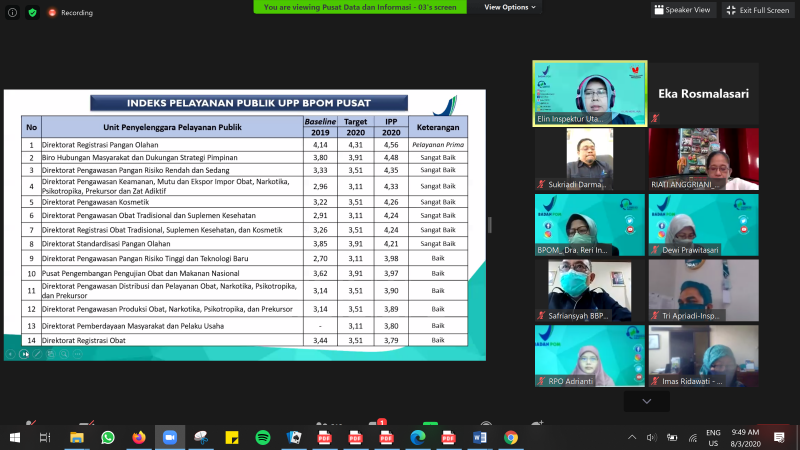Open Task View in the taskbar
Image resolution: width=800 pixels, height=450 pixels.
pos(45,438)
